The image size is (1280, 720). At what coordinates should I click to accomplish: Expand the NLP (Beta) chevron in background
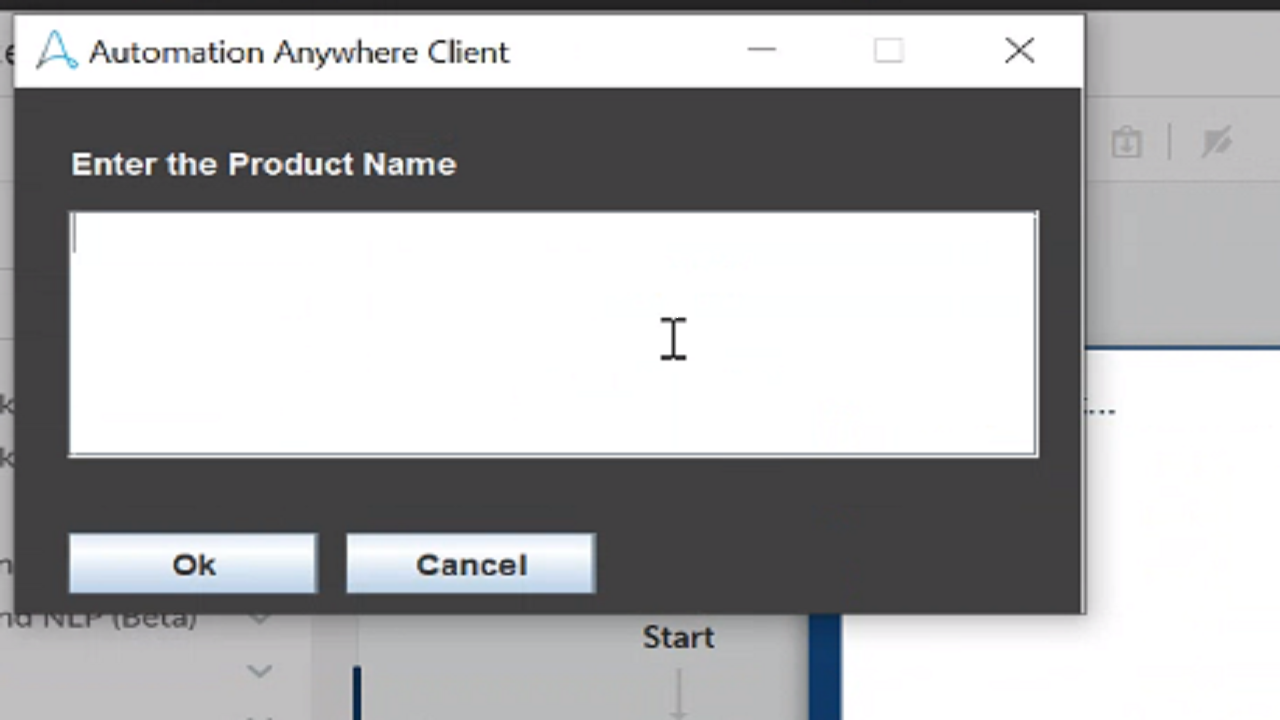pos(260,618)
